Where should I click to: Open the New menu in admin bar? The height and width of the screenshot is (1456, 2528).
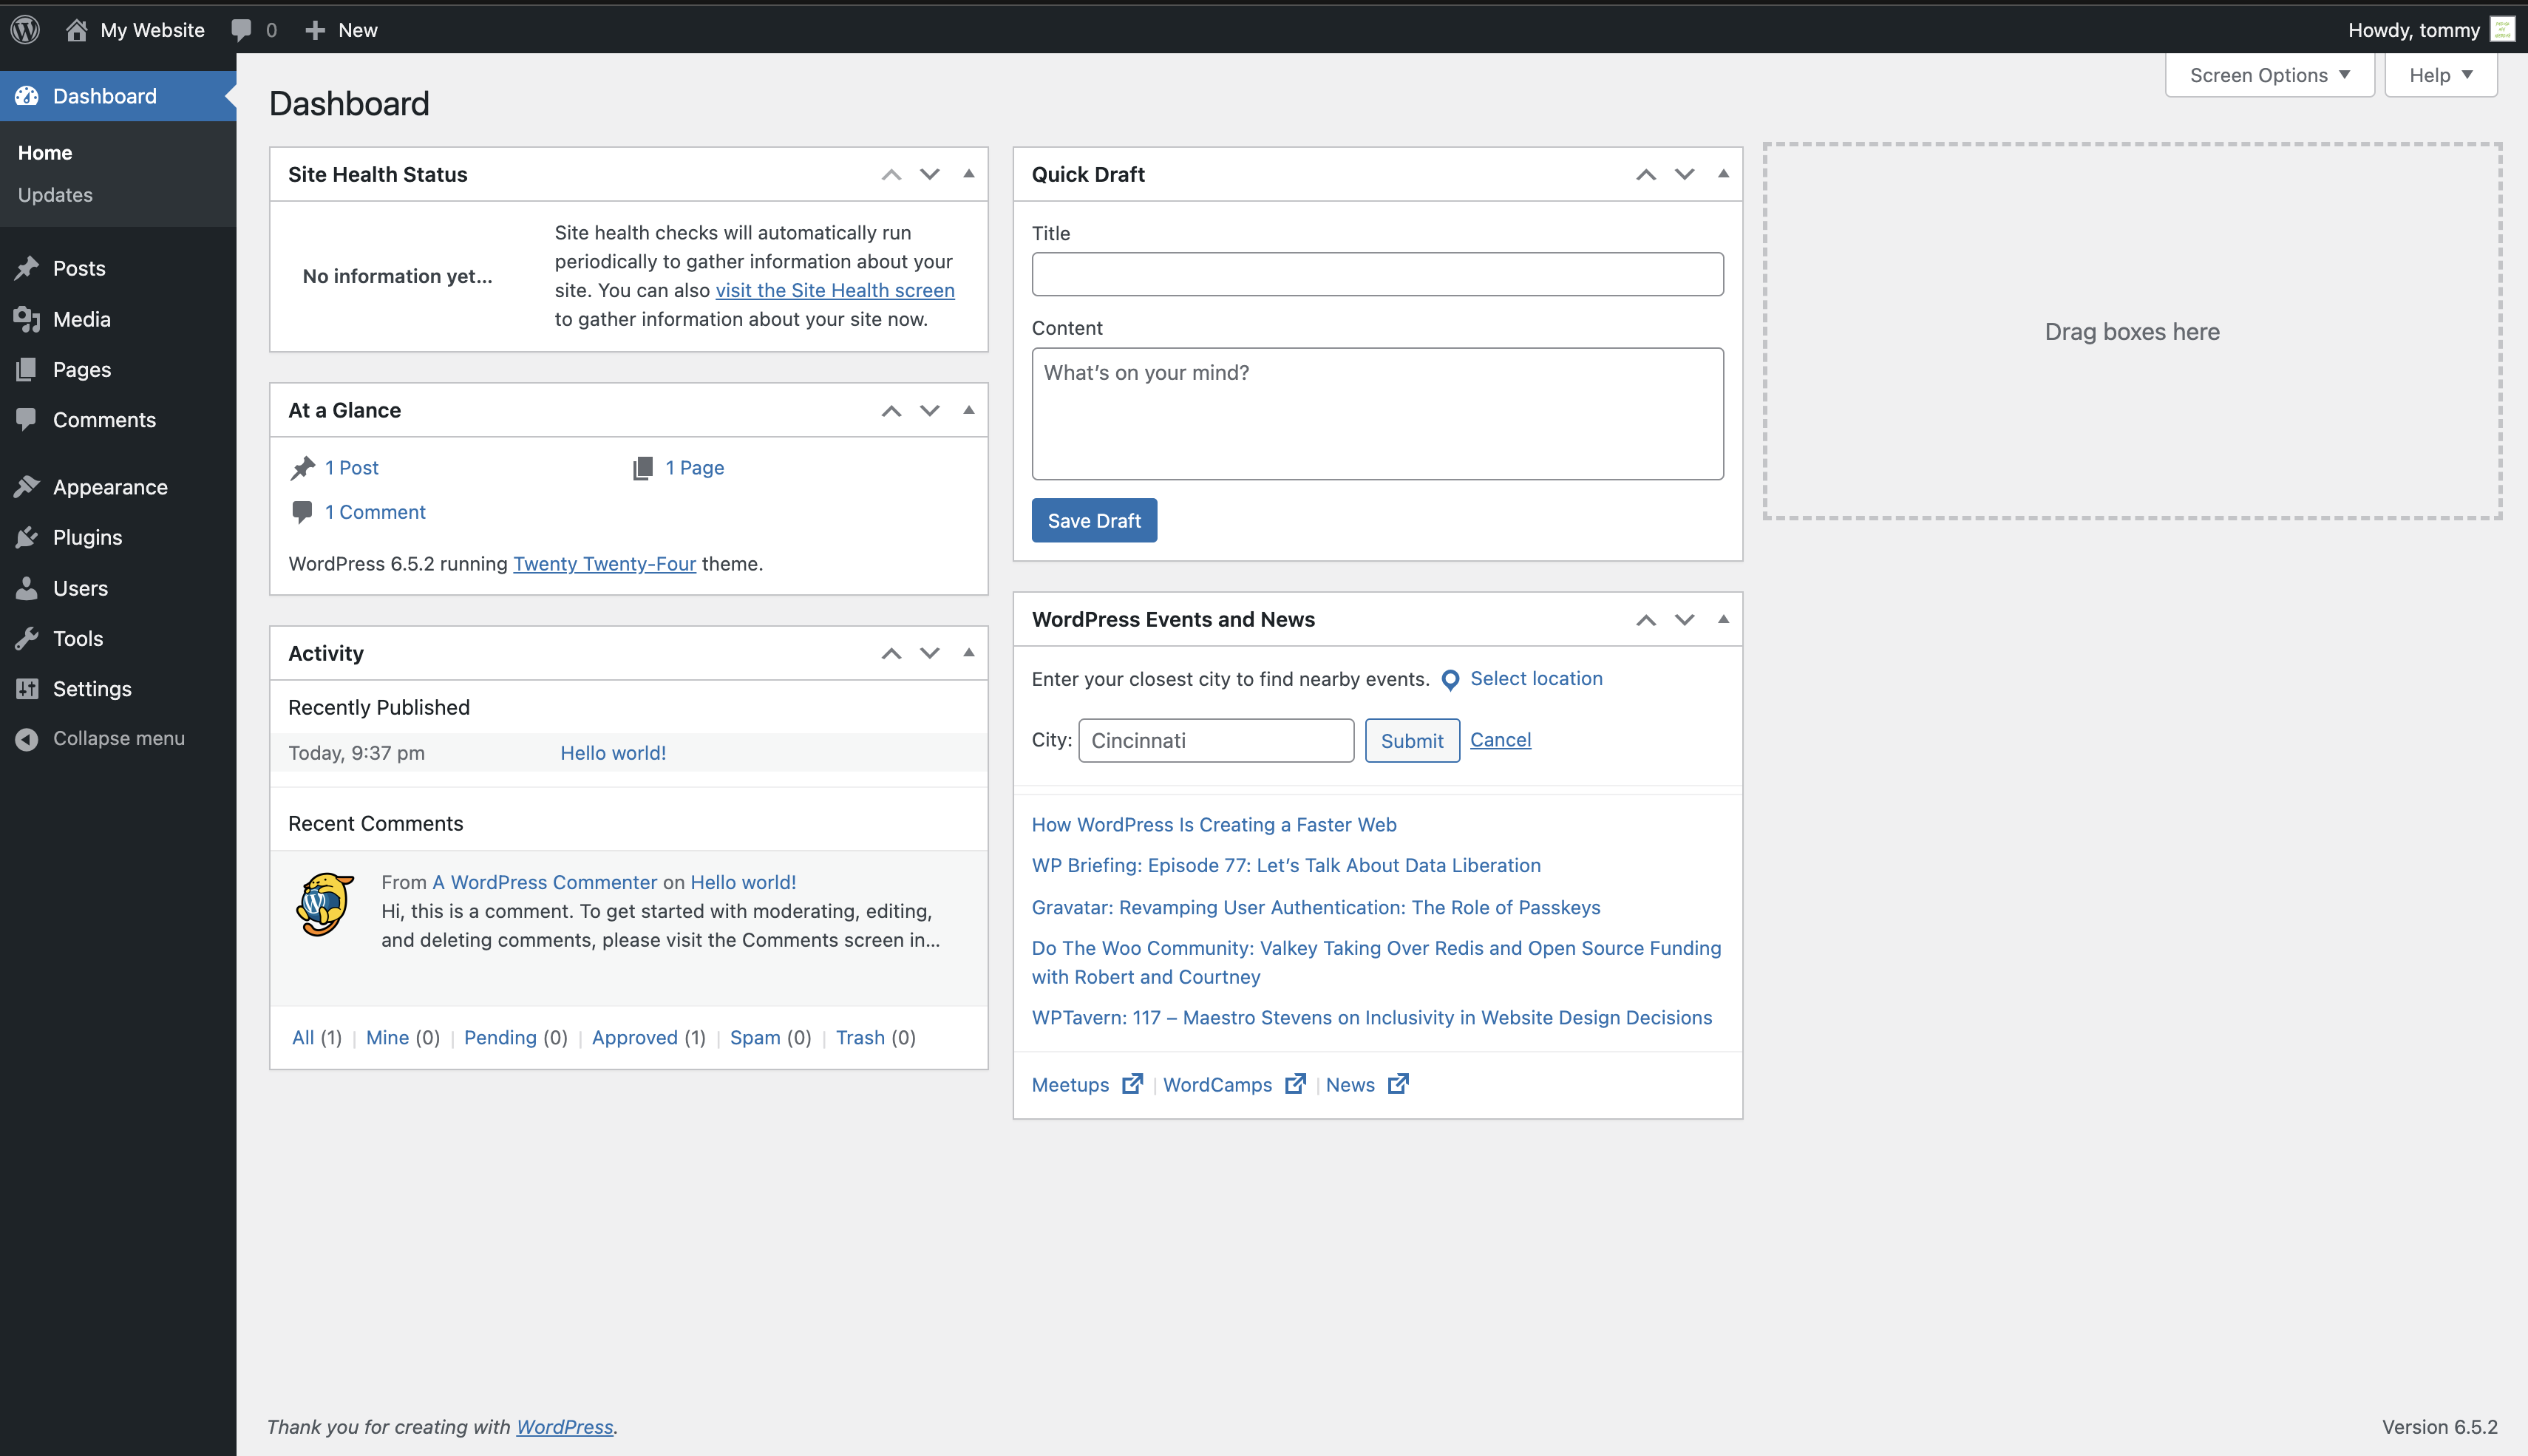[341, 30]
